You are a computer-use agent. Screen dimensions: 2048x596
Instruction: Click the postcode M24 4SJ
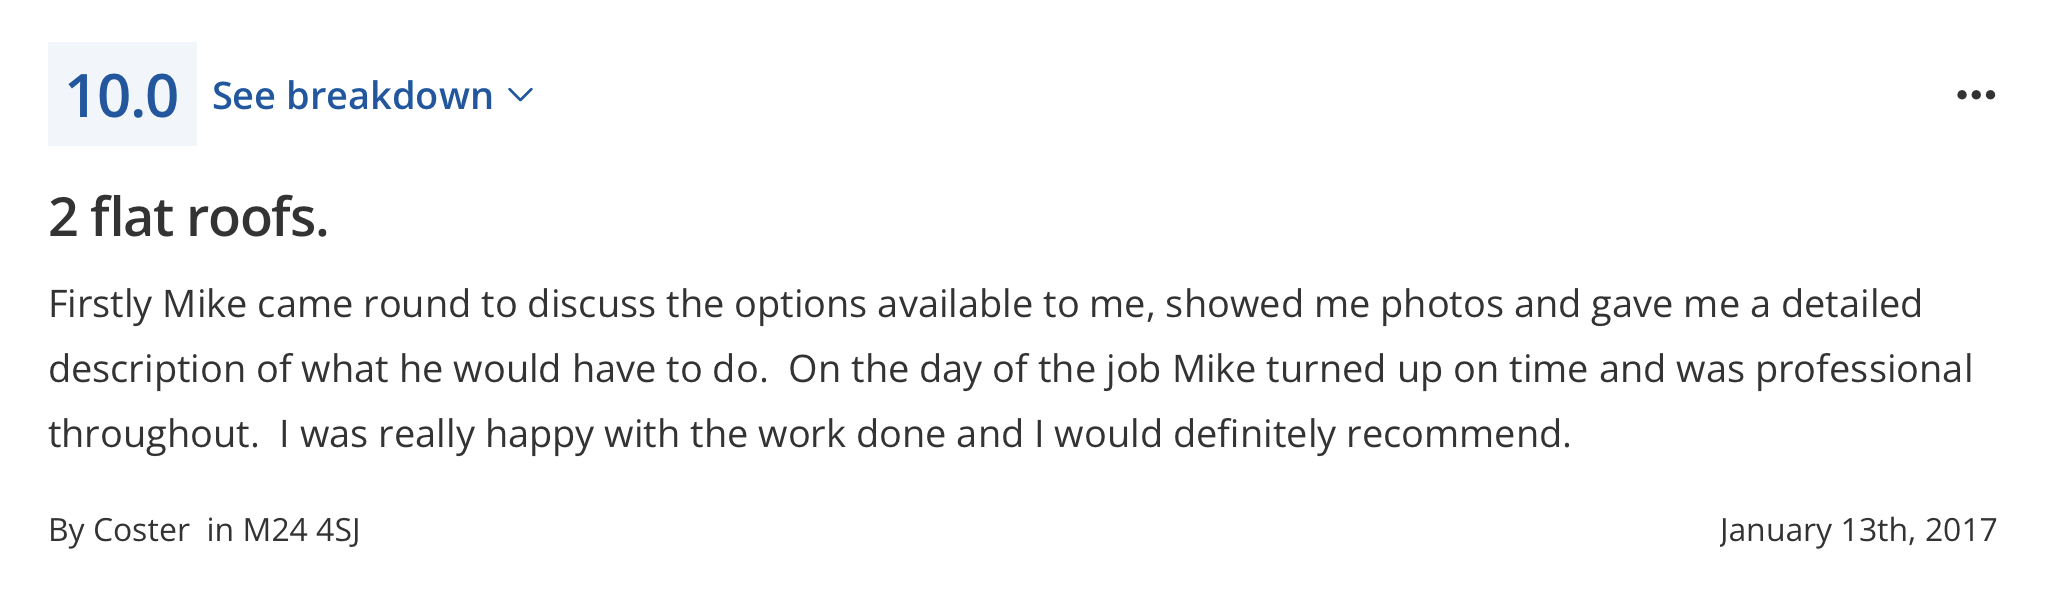[301, 529]
